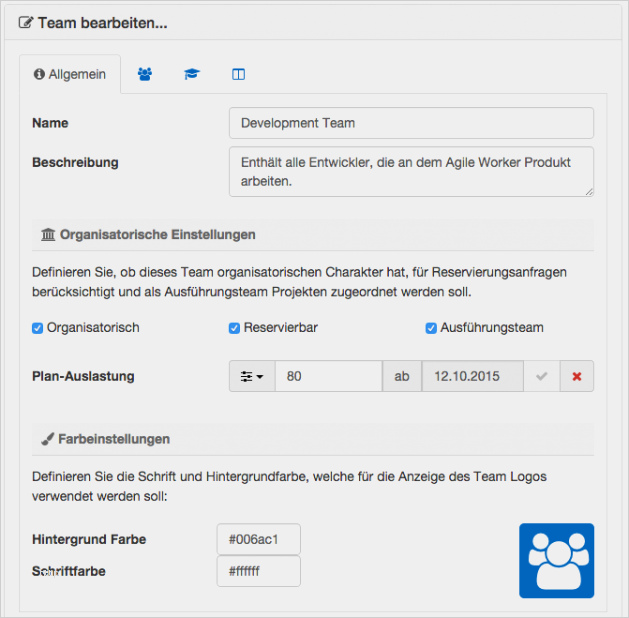629x618 pixels.
Task: Click the 'Team bearbeiten...' title text
Action: 103,23
